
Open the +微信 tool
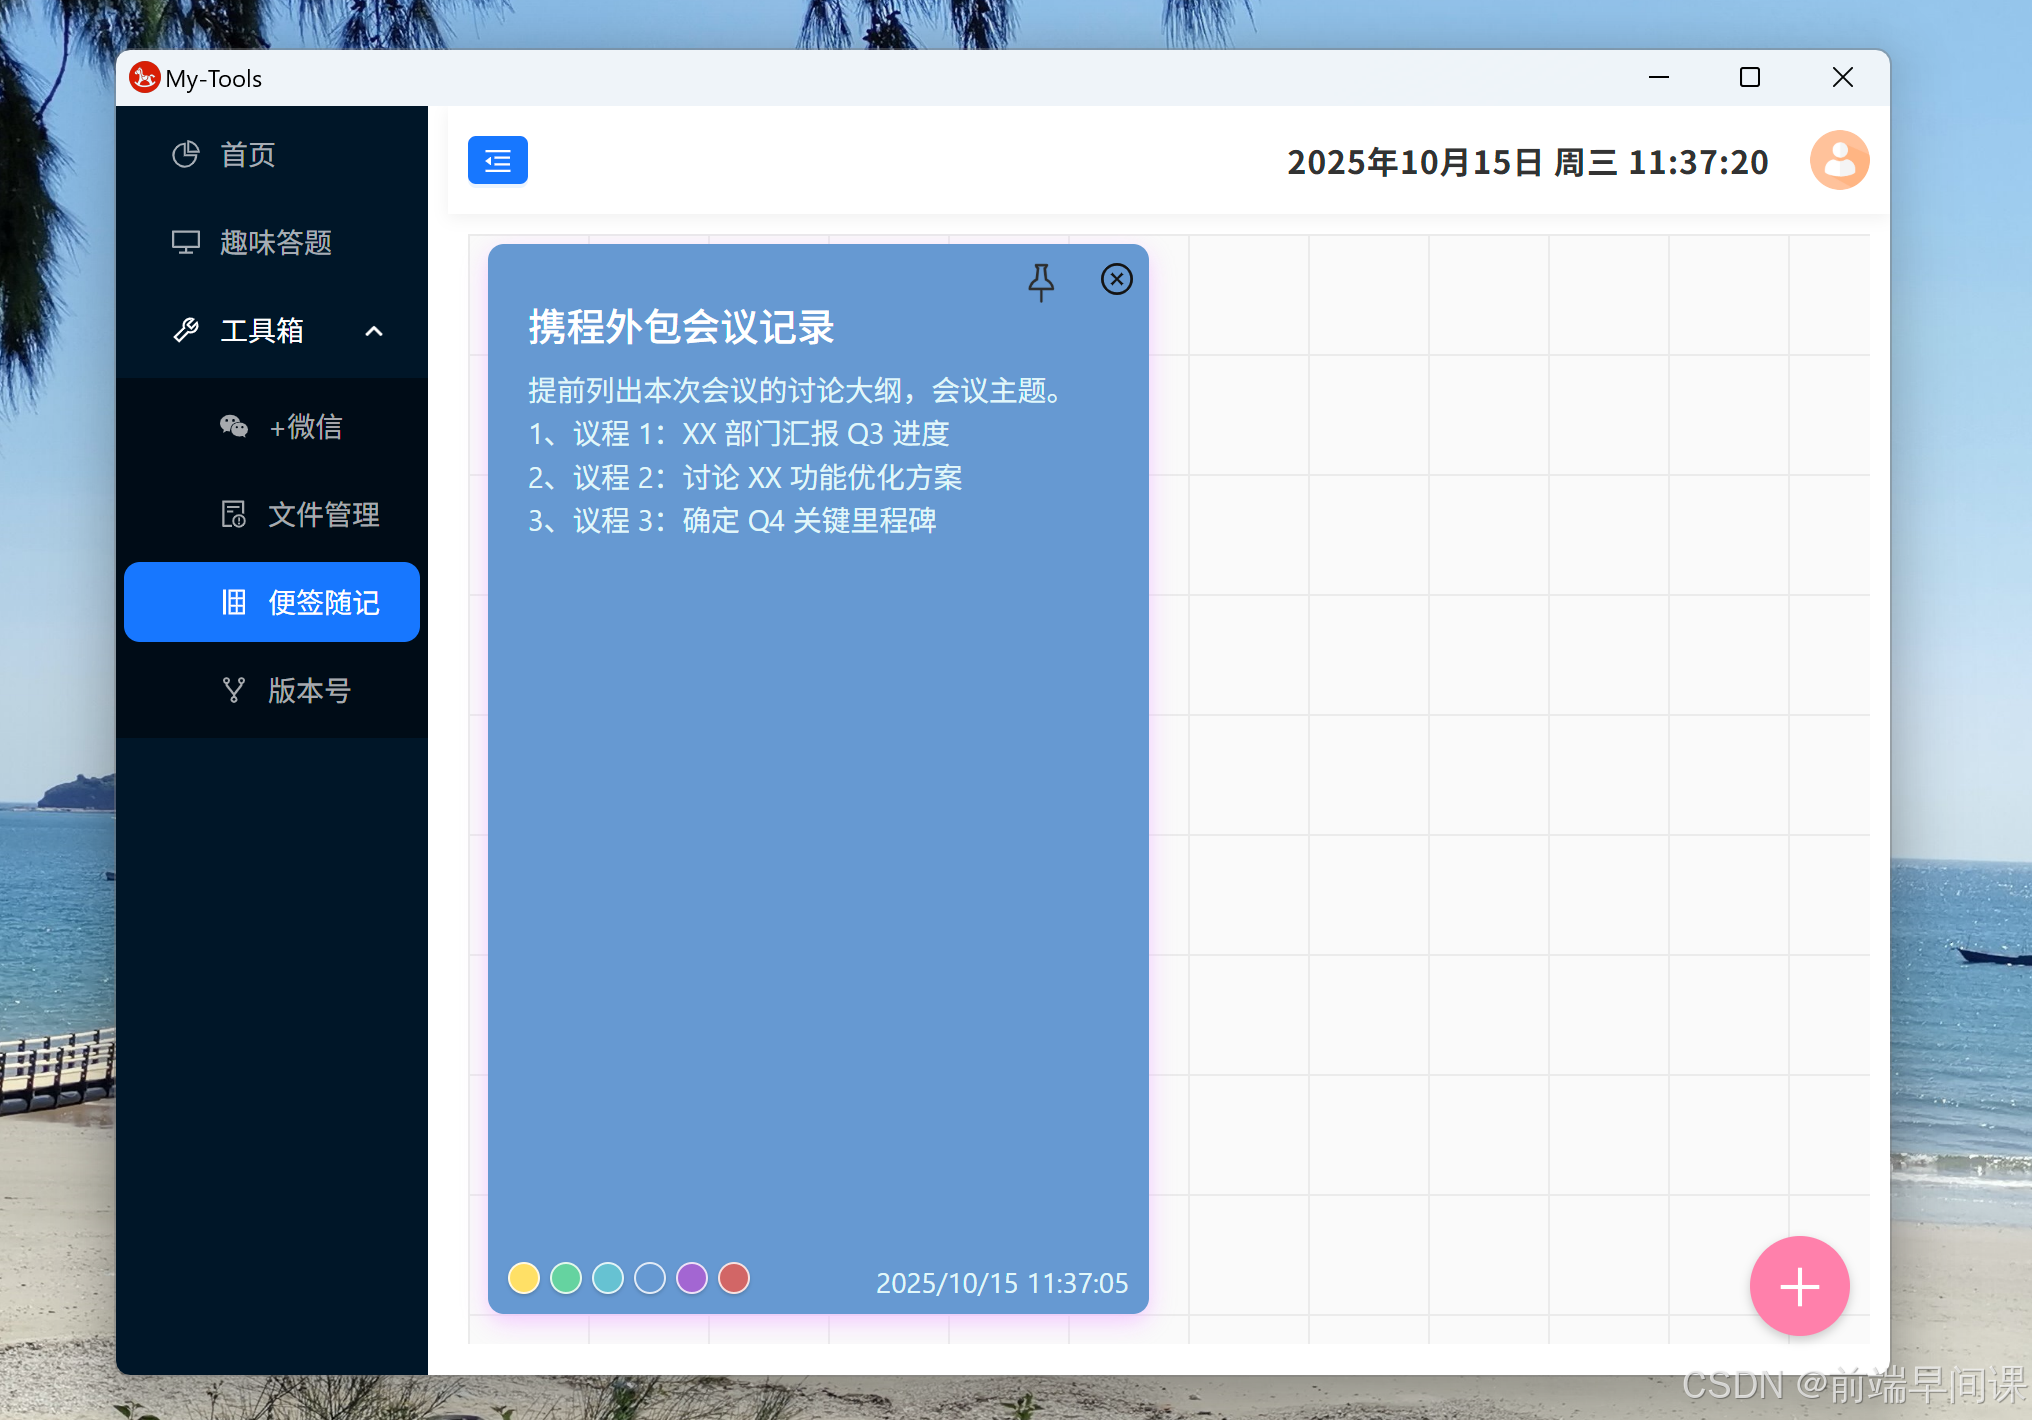coord(272,426)
